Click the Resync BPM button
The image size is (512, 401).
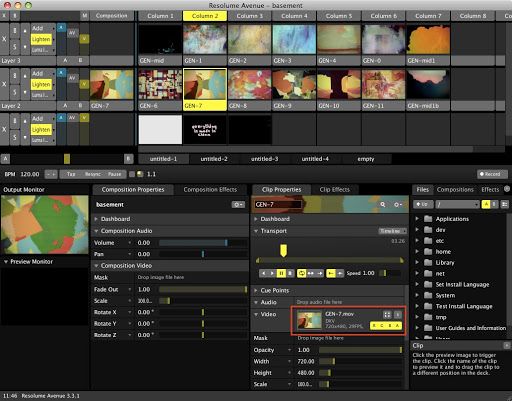[x=93, y=174]
